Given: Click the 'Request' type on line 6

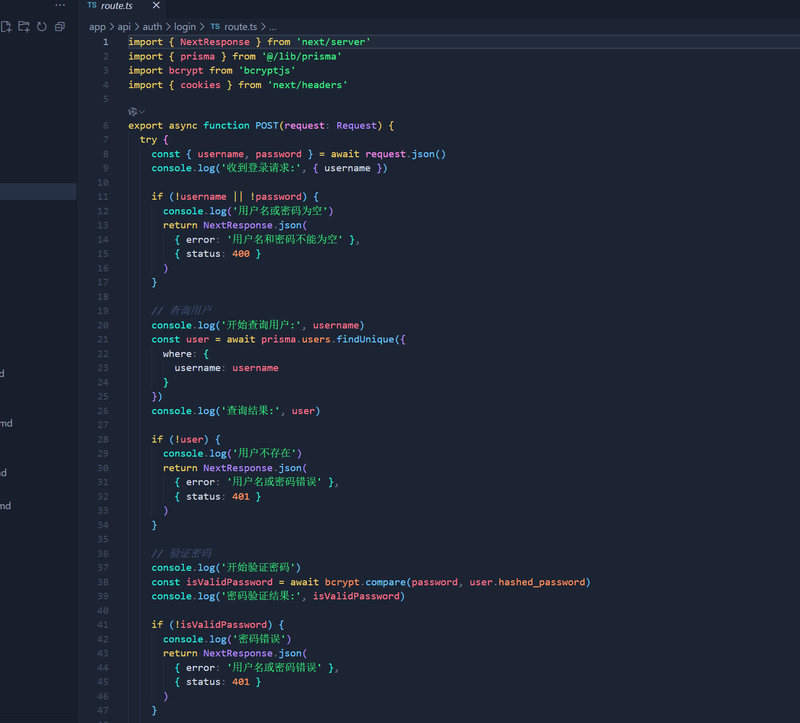Looking at the screenshot, I should point(356,126).
